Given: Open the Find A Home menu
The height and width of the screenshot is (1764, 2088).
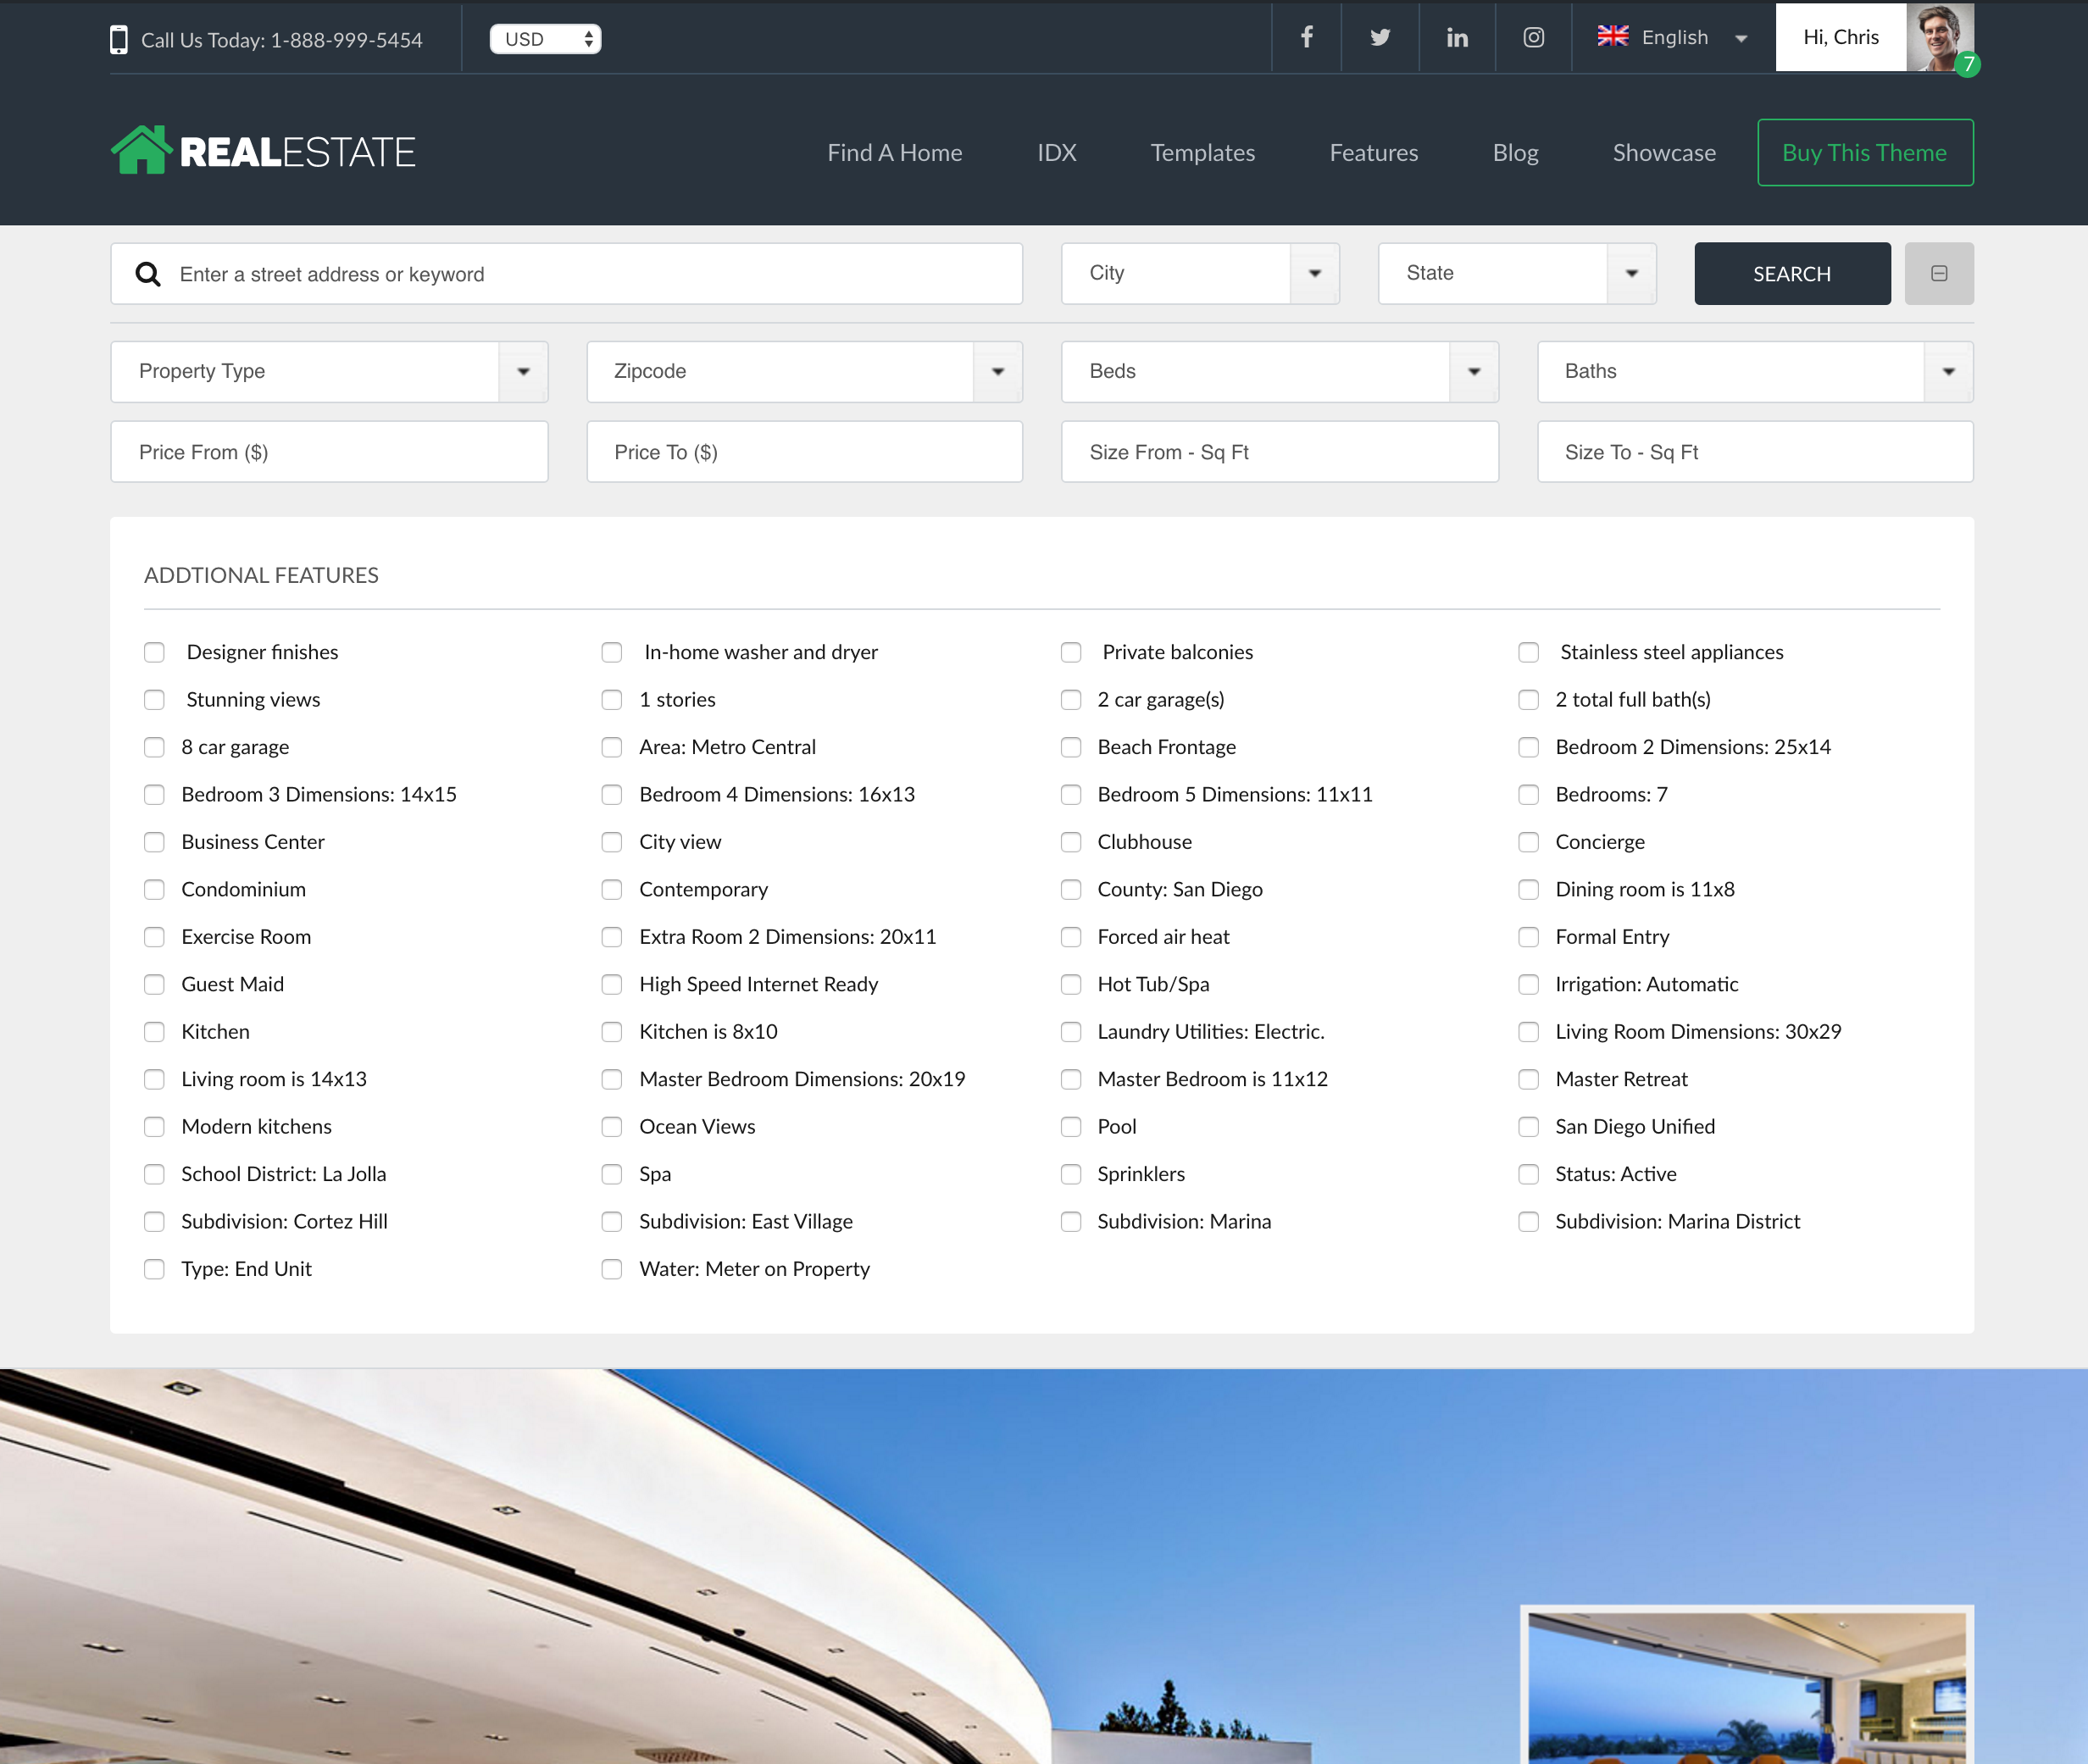Looking at the screenshot, I should (x=894, y=153).
